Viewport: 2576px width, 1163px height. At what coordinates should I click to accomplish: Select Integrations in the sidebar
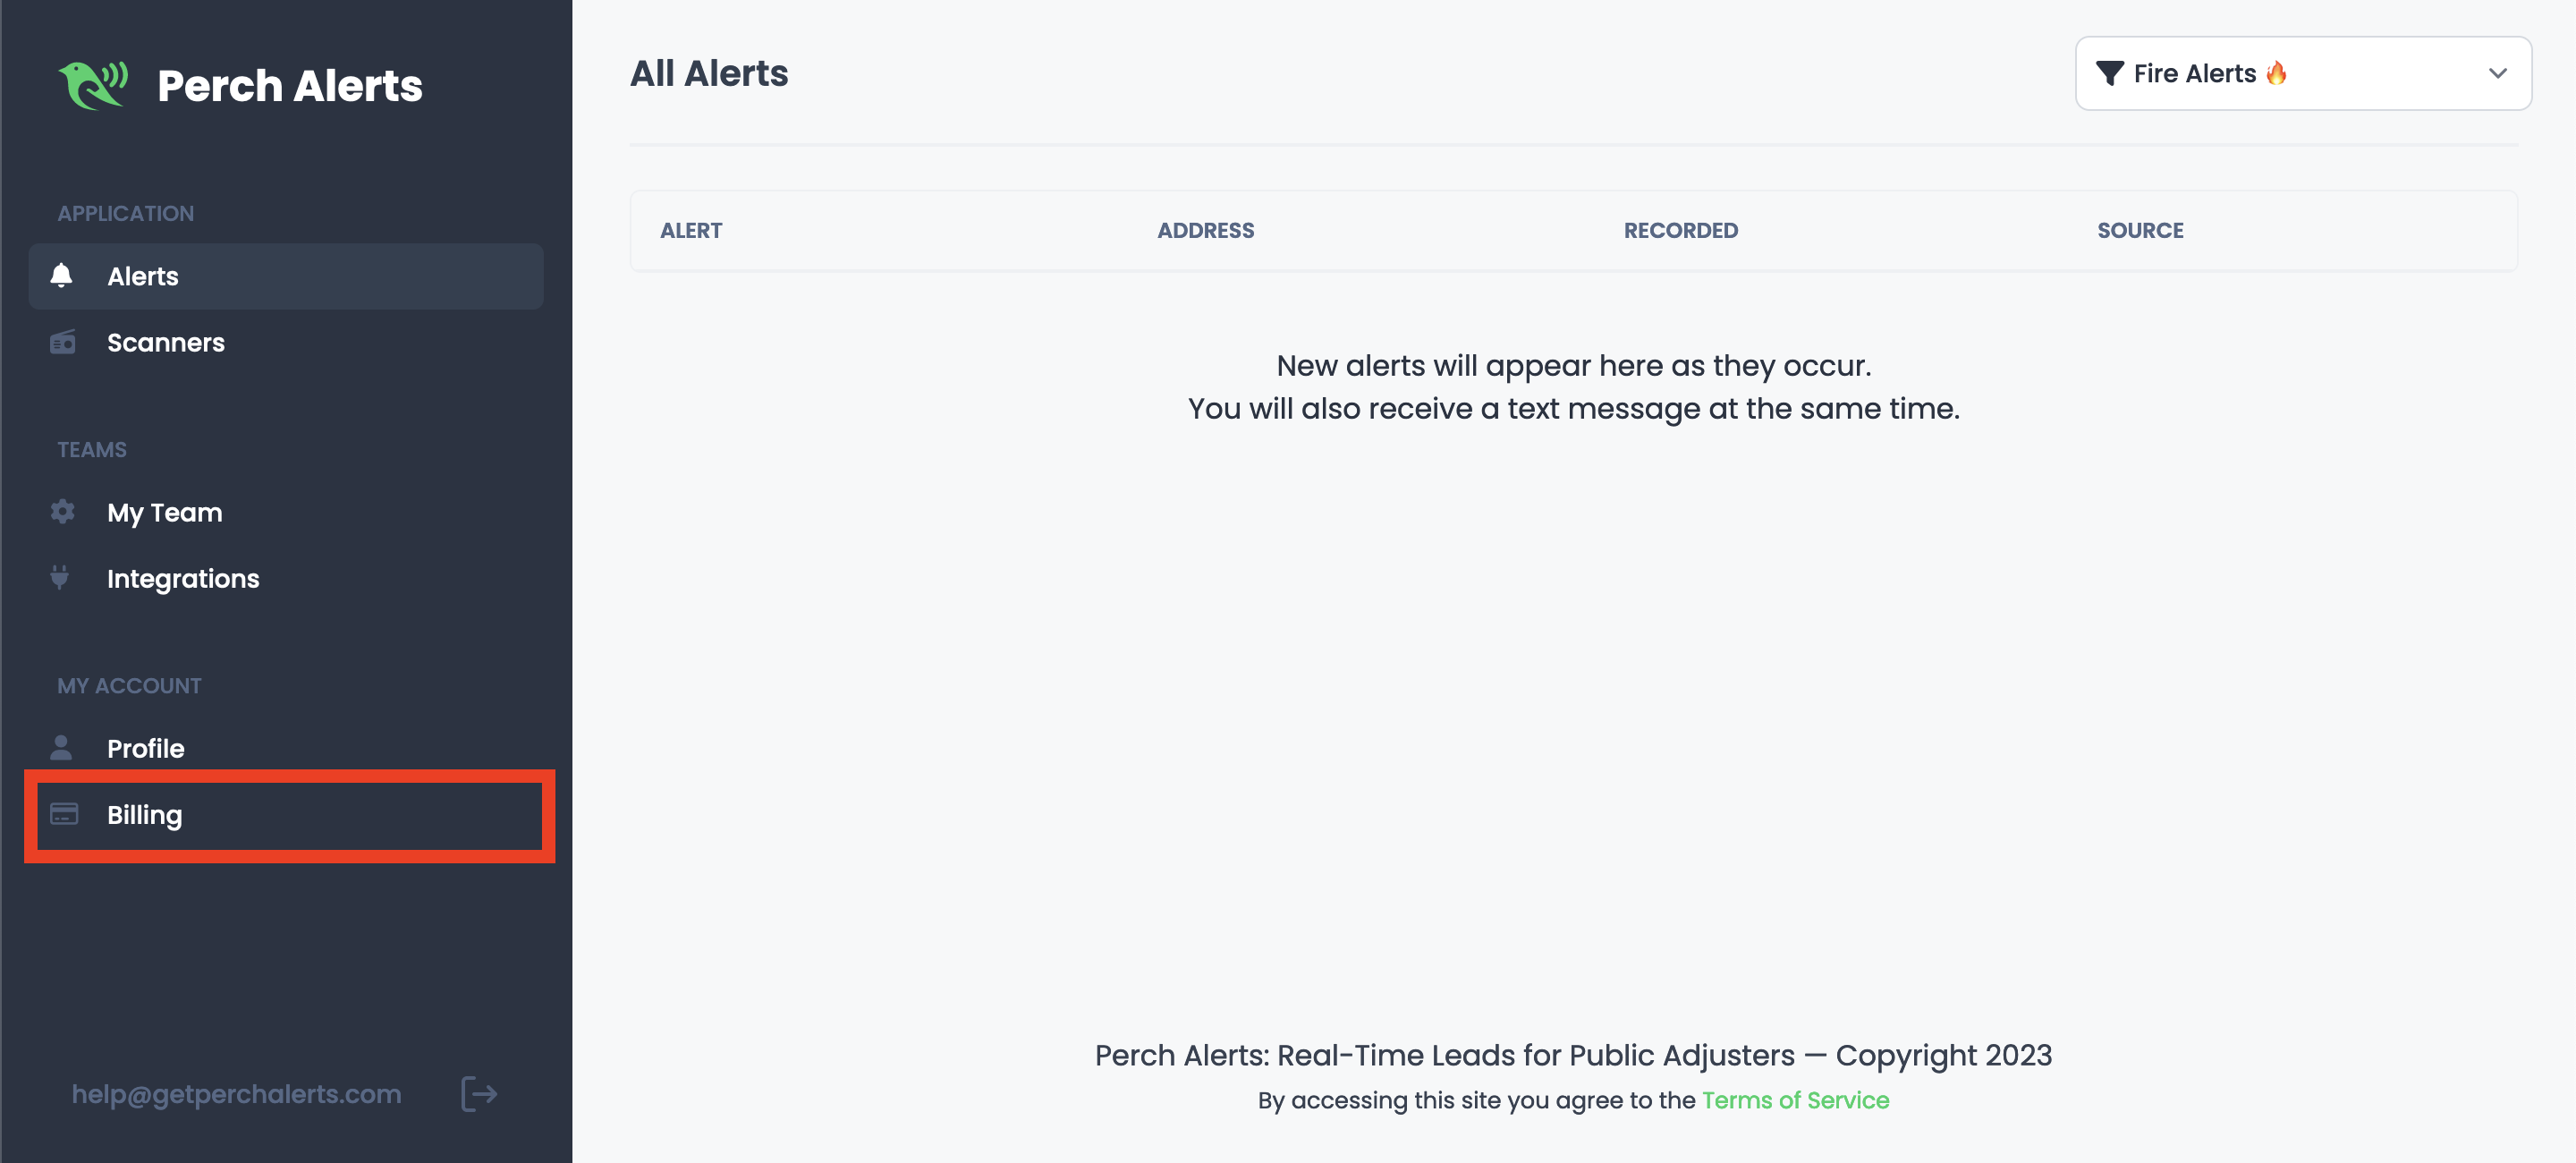[183, 579]
